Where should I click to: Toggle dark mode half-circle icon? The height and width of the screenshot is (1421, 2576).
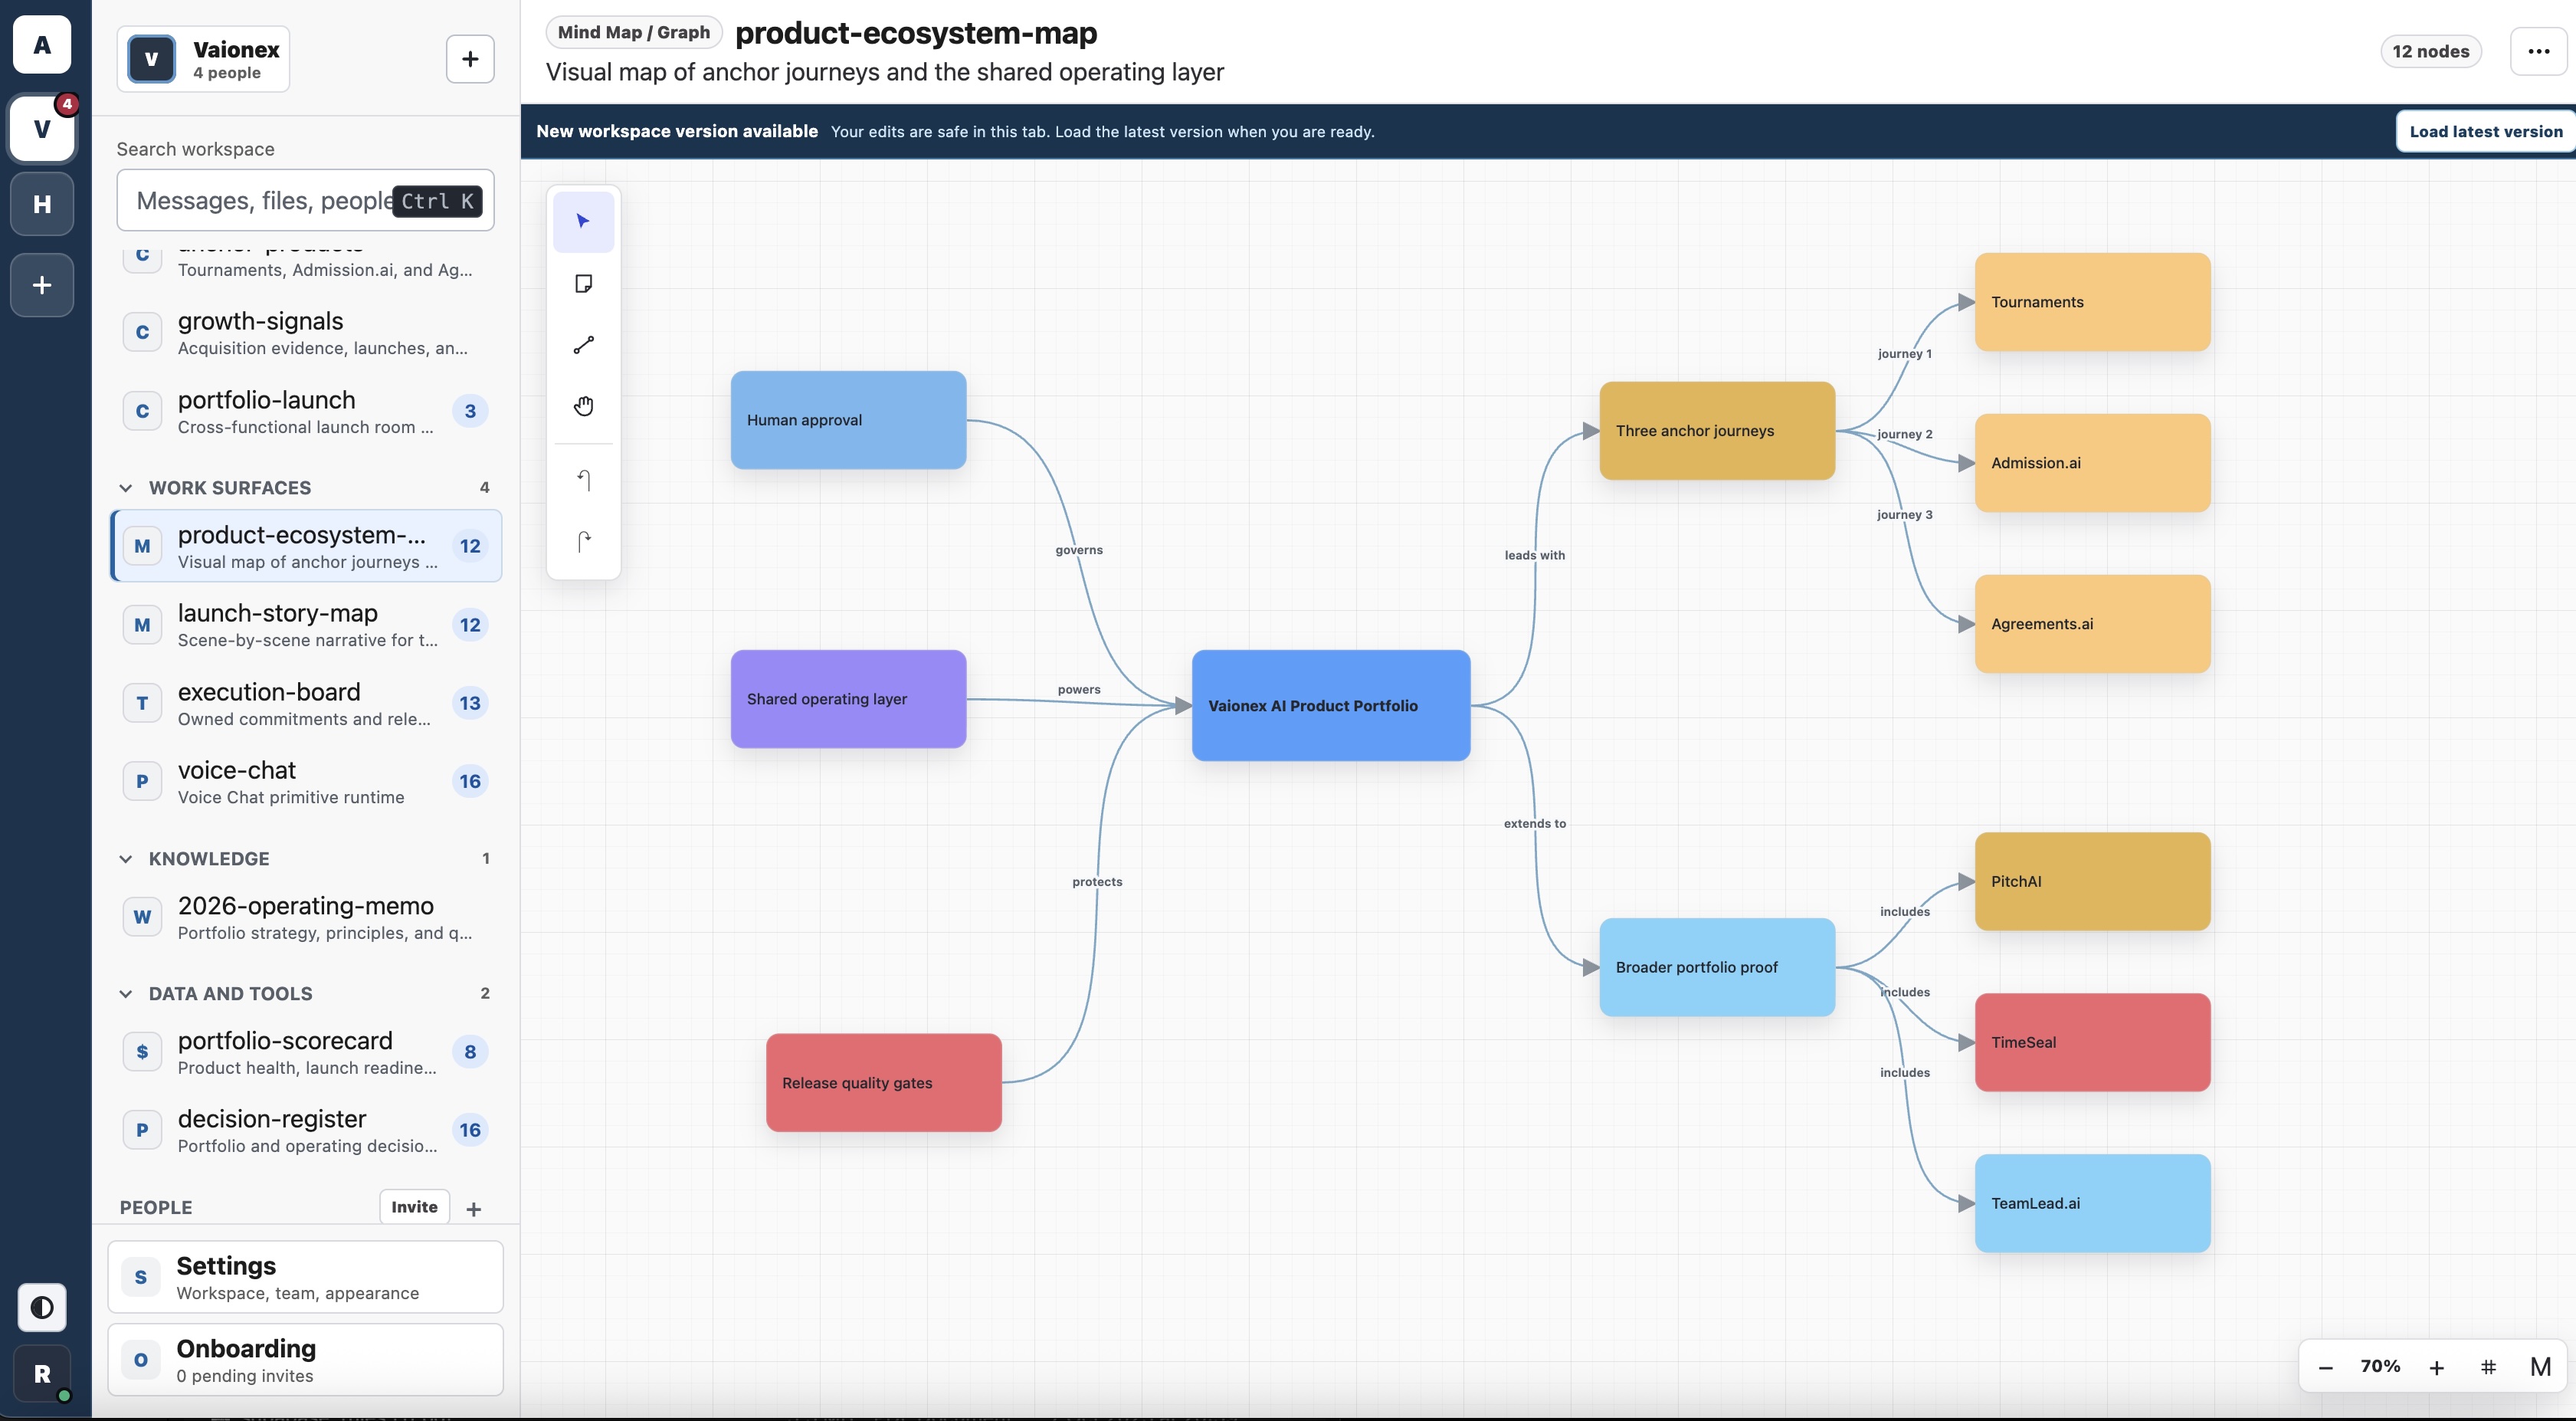pos(42,1307)
